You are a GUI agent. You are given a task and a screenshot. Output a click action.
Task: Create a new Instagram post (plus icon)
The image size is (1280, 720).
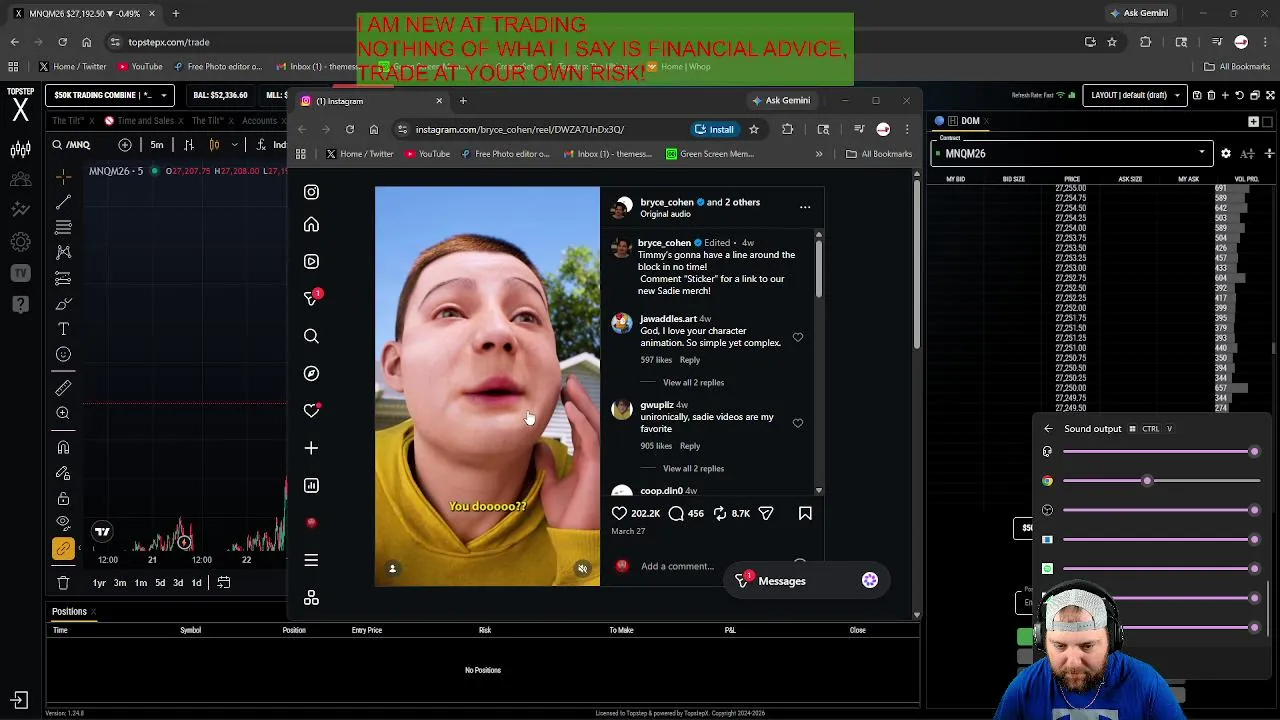pos(311,448)
